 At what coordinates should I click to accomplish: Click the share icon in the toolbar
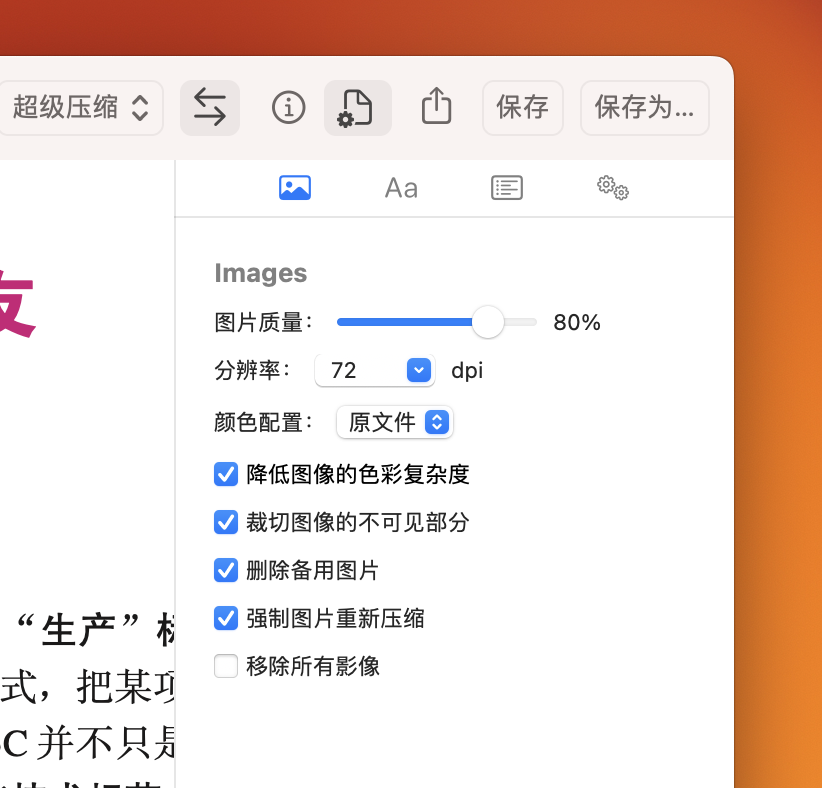pyautogui.click(x=436, y=106)
